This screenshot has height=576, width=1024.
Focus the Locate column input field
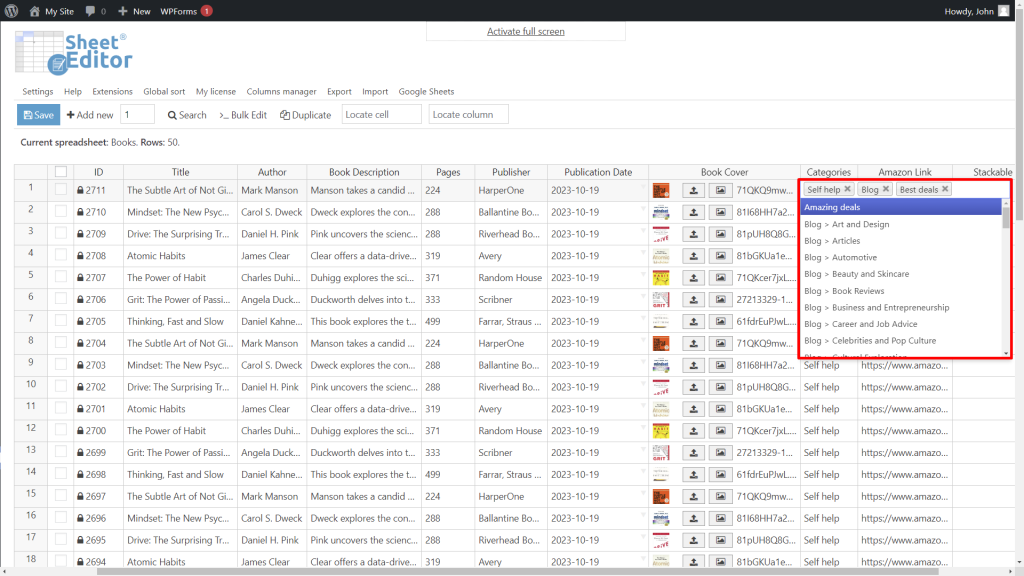click(468, 114)
